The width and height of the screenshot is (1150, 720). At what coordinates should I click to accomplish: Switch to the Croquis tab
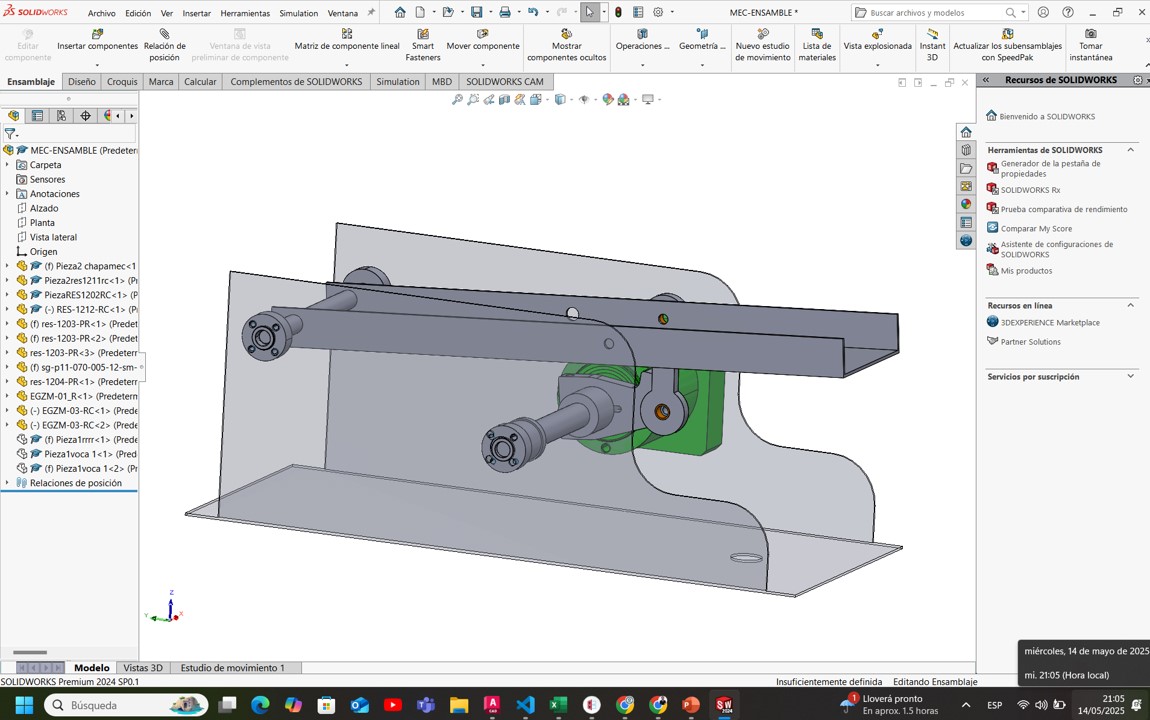point(122,81)
